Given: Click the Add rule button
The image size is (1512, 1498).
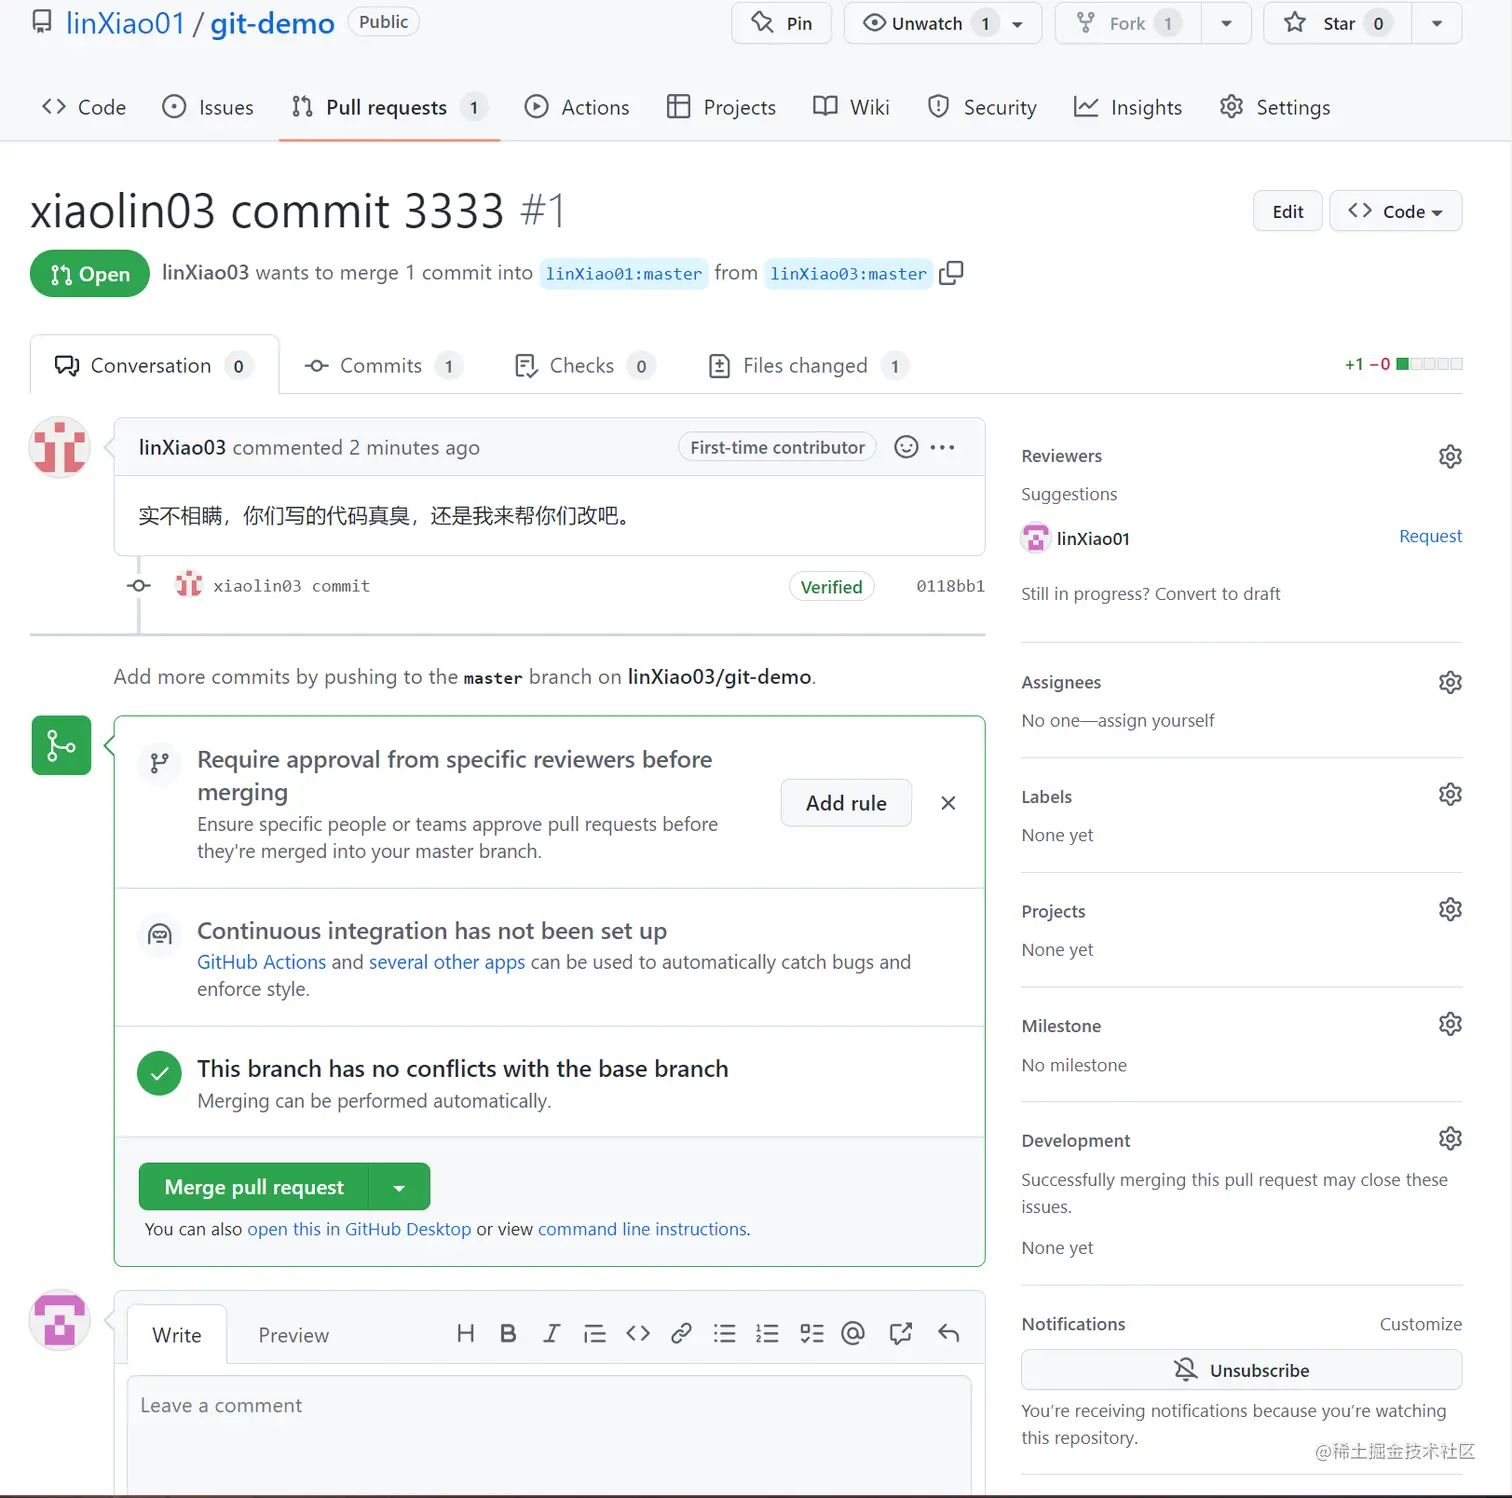Looking at the screenshot, I should [846, 803].
